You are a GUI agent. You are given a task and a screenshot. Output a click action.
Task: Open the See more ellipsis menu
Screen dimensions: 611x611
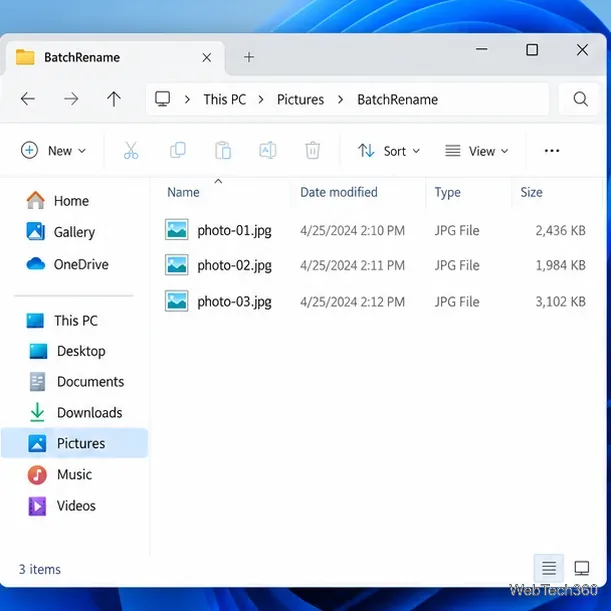point(552,150)
